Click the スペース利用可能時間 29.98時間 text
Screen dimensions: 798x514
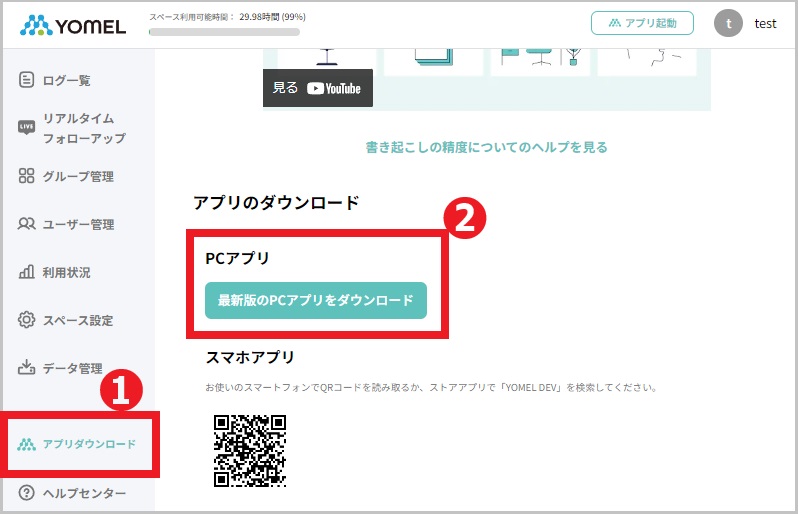click(227, 17)
